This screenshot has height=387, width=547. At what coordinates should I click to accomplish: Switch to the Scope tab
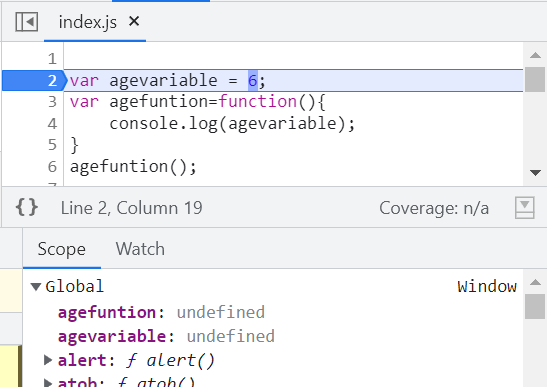(x=62, y=249)
